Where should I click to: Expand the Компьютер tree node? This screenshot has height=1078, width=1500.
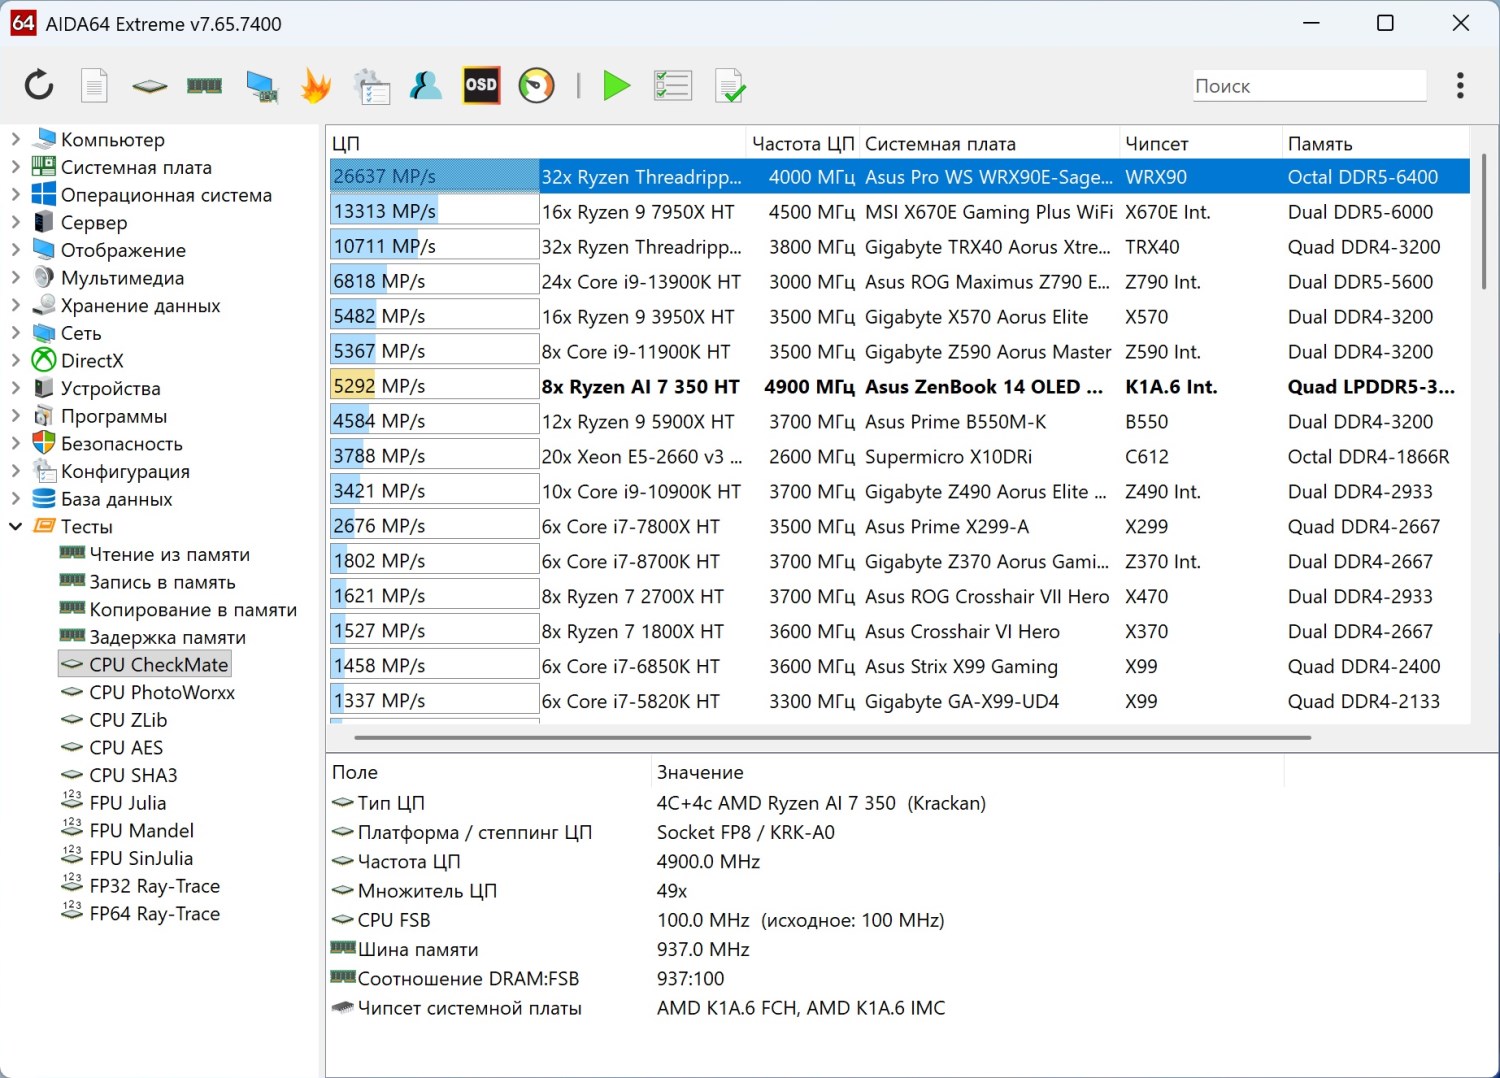point(15,139)
